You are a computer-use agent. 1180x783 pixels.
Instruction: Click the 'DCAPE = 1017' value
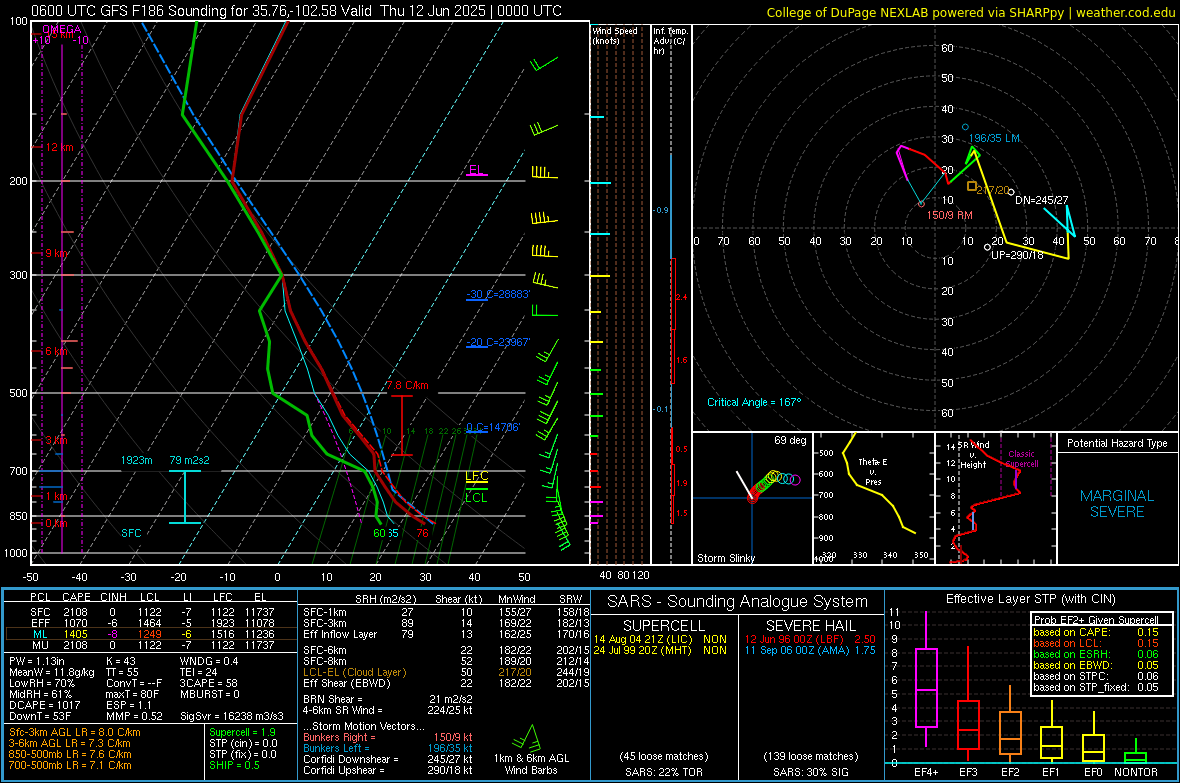44,705
